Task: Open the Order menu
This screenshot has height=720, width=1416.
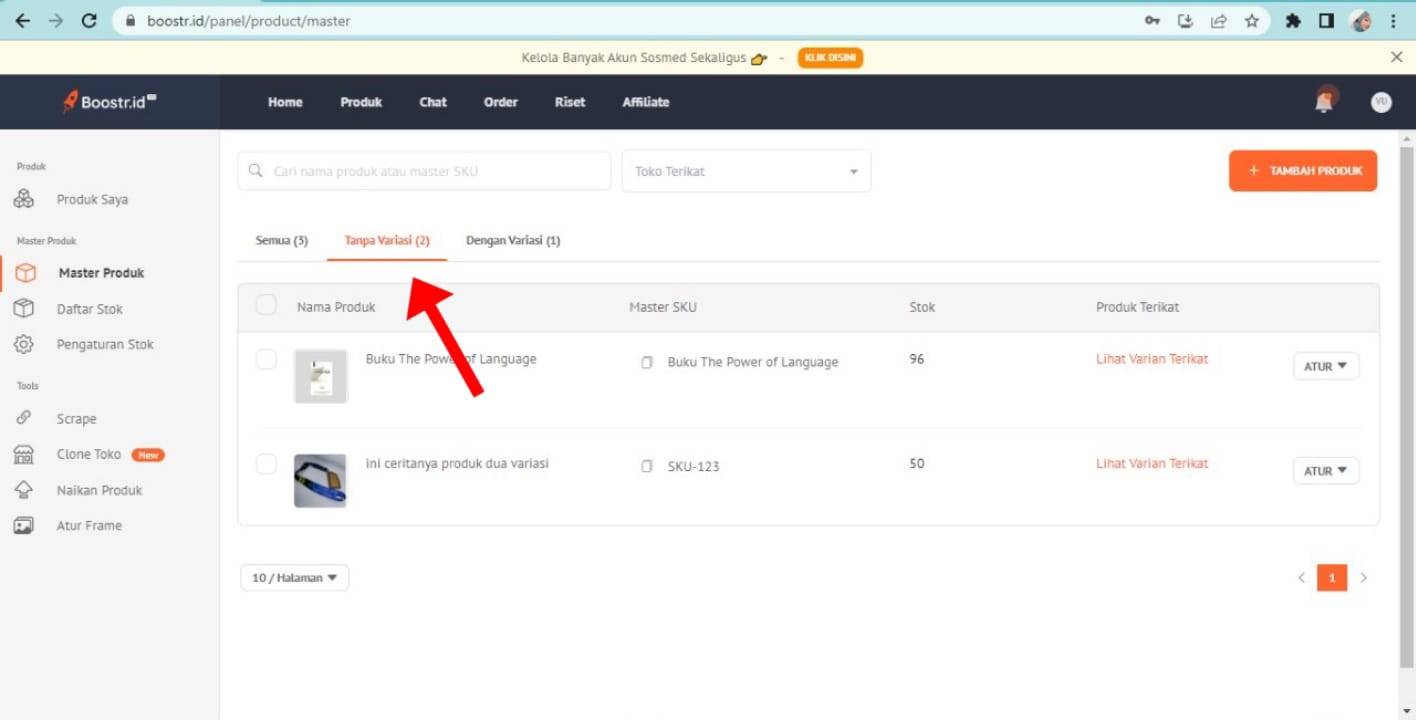Action: tap(501, 102)
